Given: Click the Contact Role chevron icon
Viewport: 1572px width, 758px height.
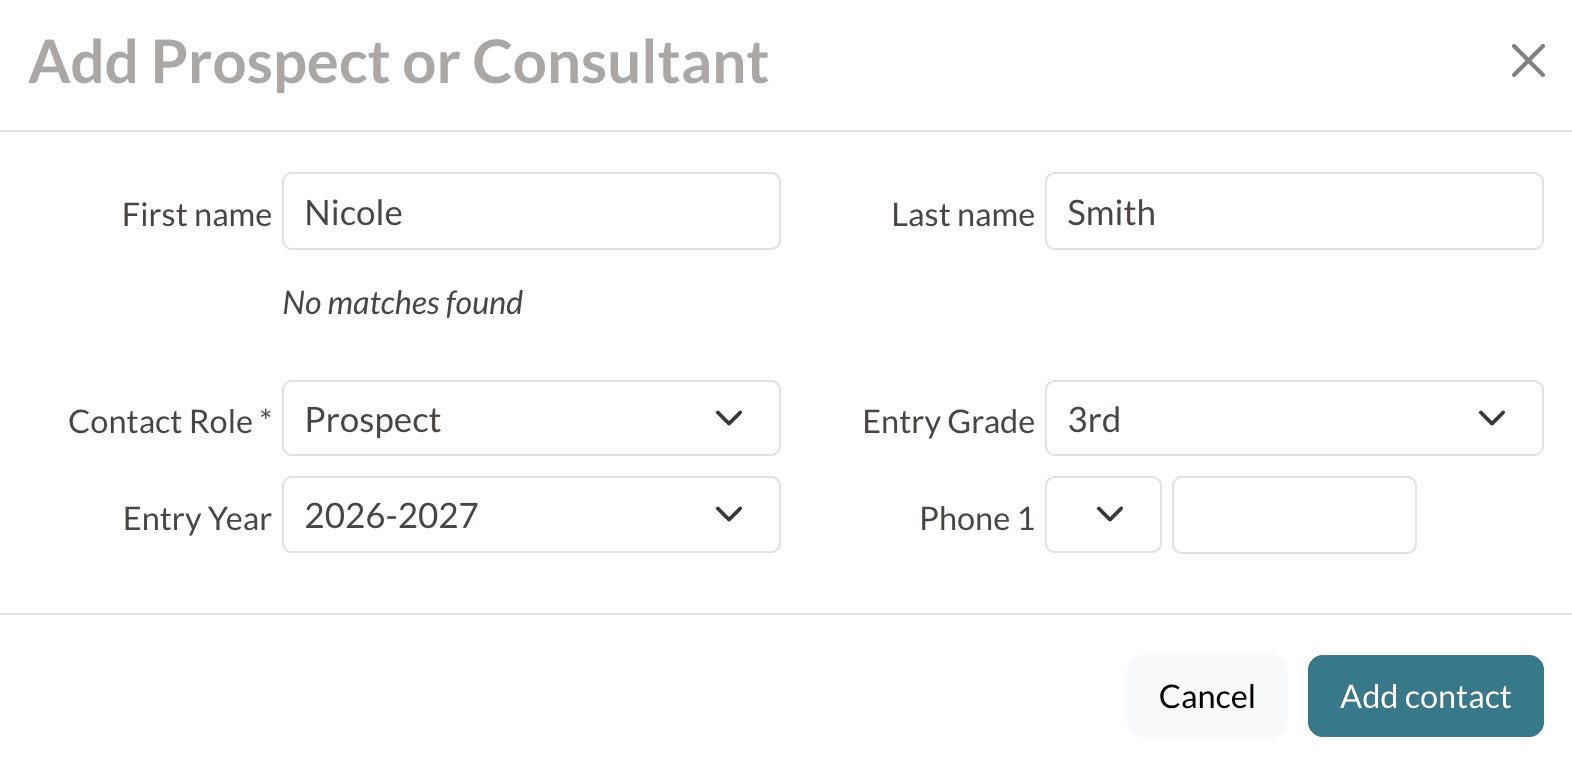Looking at the screenshot, I should pyautogui.click(x=729, y=418).
